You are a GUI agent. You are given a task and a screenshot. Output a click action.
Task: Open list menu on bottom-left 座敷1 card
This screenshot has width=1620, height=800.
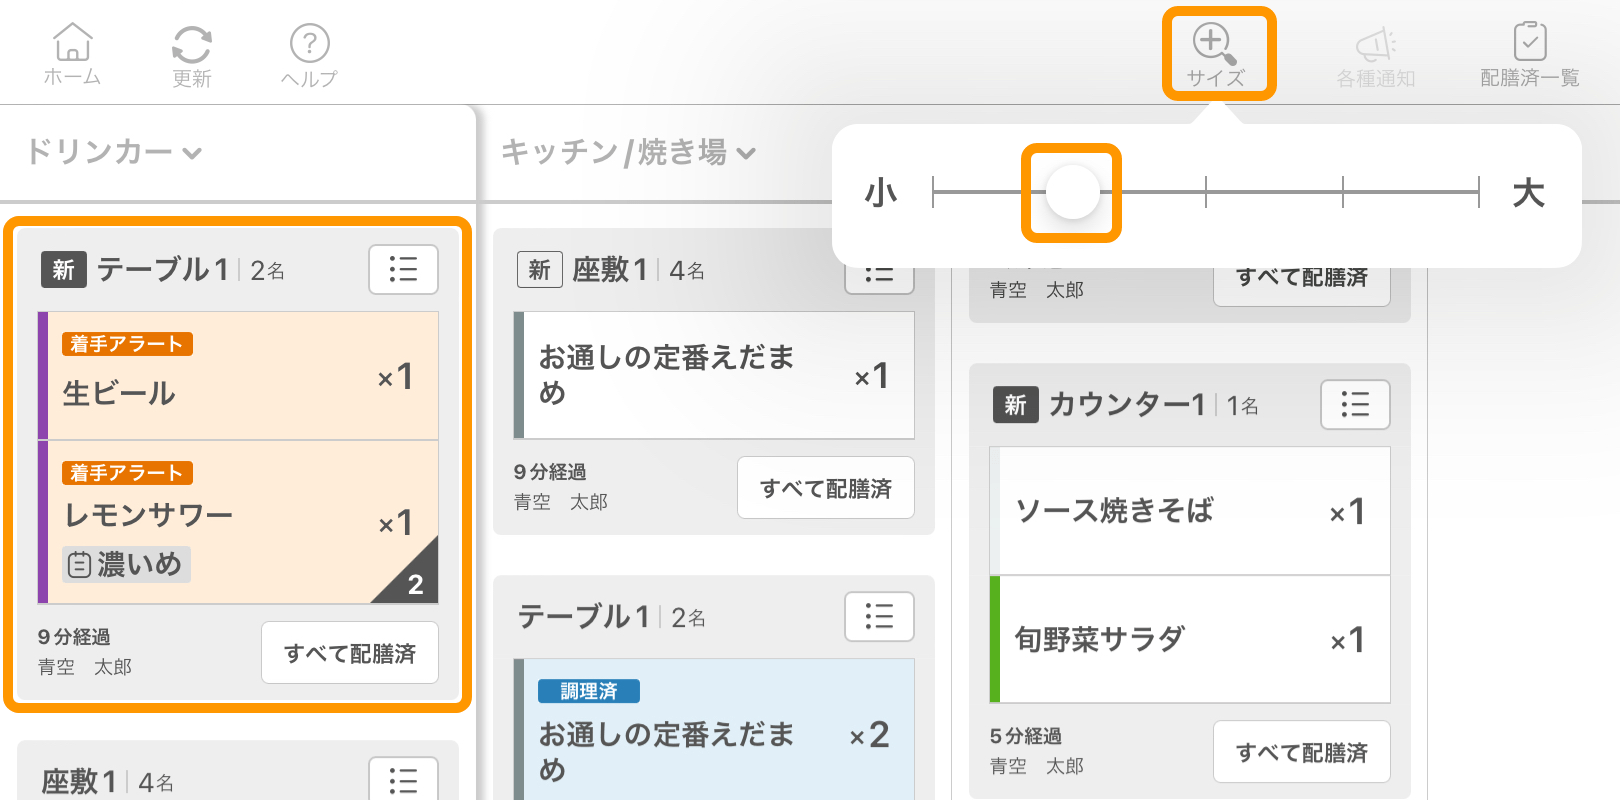(x=403, y=779)
